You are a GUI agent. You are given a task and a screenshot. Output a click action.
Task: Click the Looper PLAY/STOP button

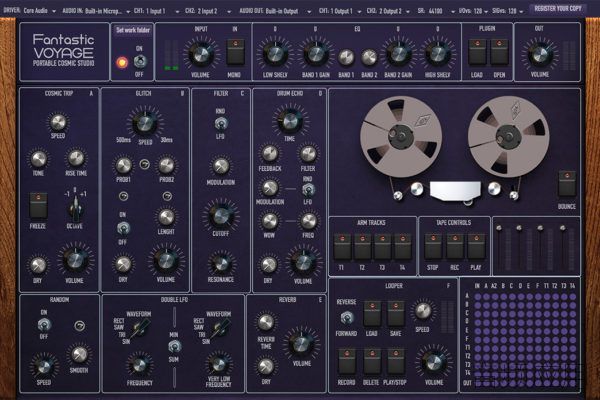tap(395, 361)
